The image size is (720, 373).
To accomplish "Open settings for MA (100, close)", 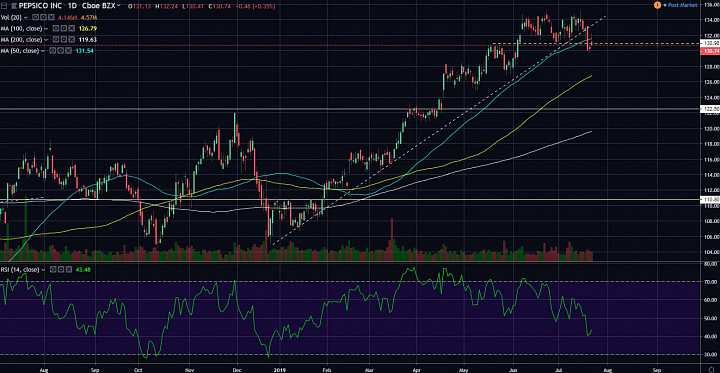I will coord(63,28).
